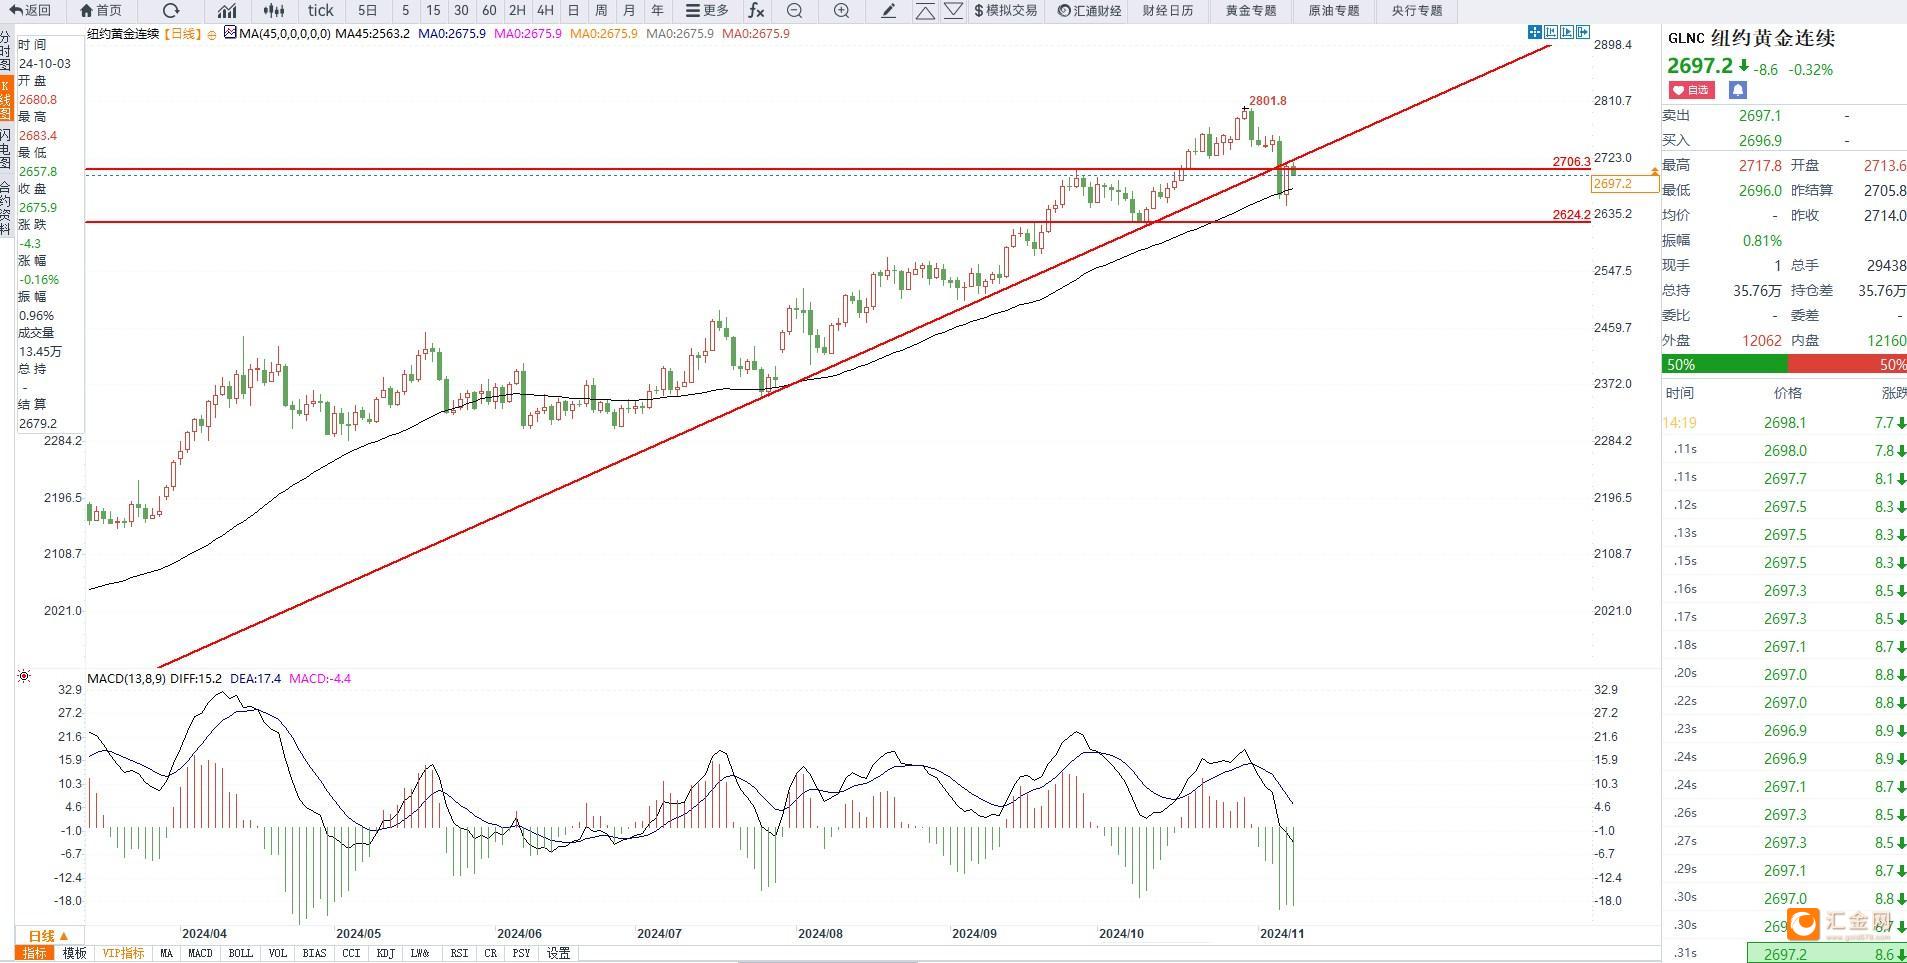
Task: Open the 财经日历 tab
Action: [x=1168, y=10]
